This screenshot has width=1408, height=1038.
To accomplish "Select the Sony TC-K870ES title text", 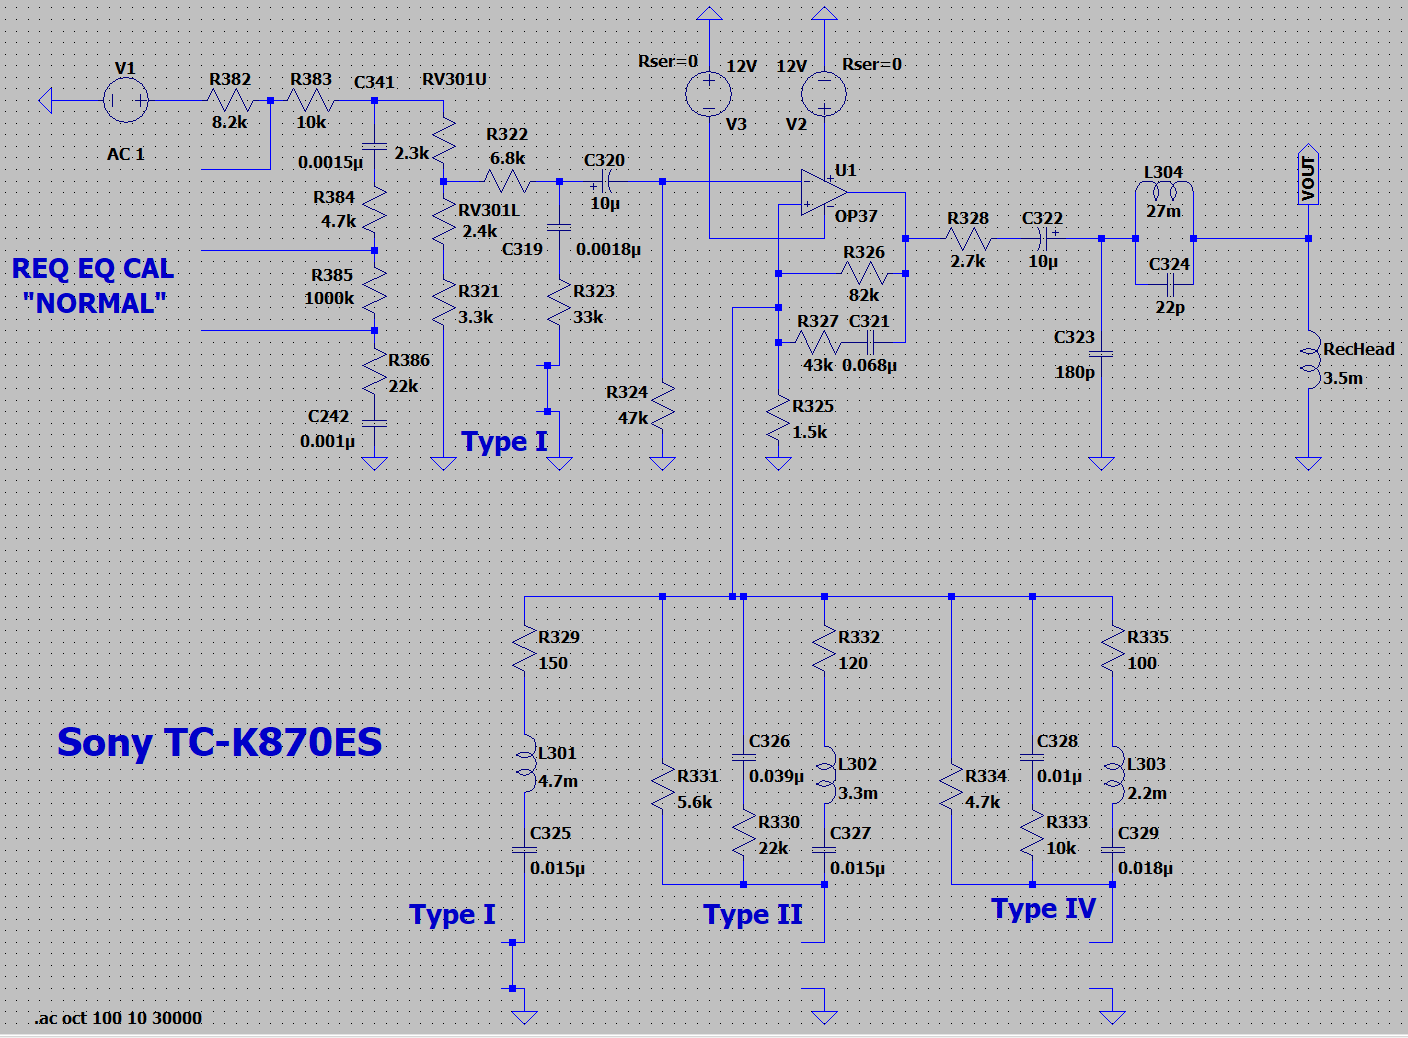I will point(219,742).
